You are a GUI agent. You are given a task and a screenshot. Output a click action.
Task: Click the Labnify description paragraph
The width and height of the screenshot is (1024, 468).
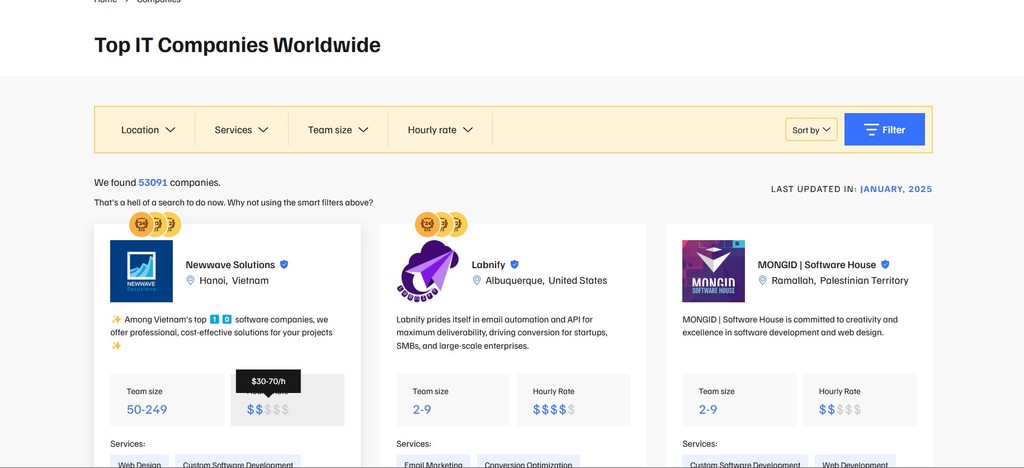502,333
